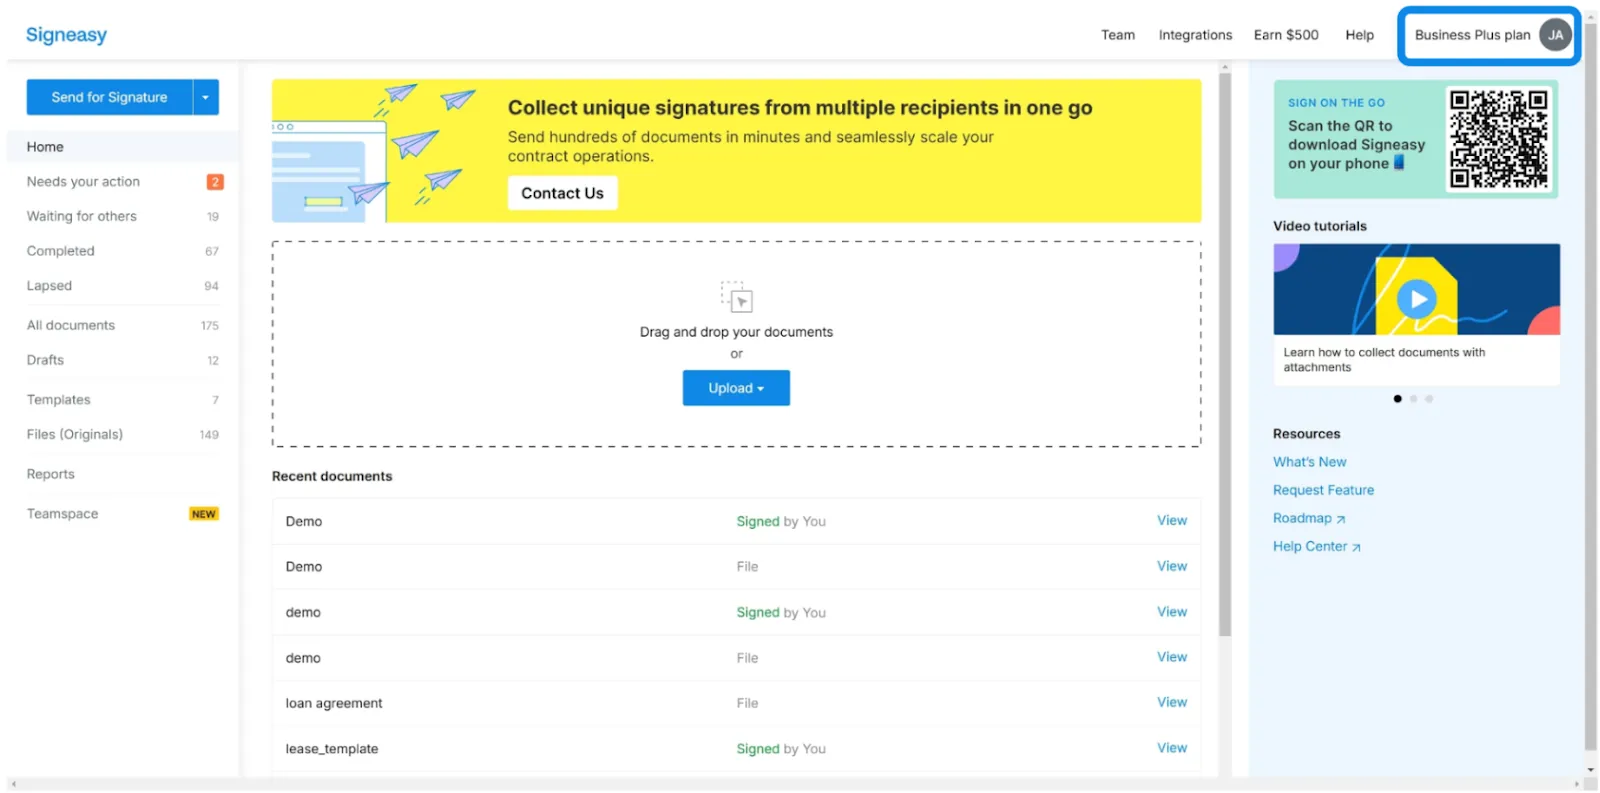Scan QR code image for Signeasy app

coord(1499,139)
